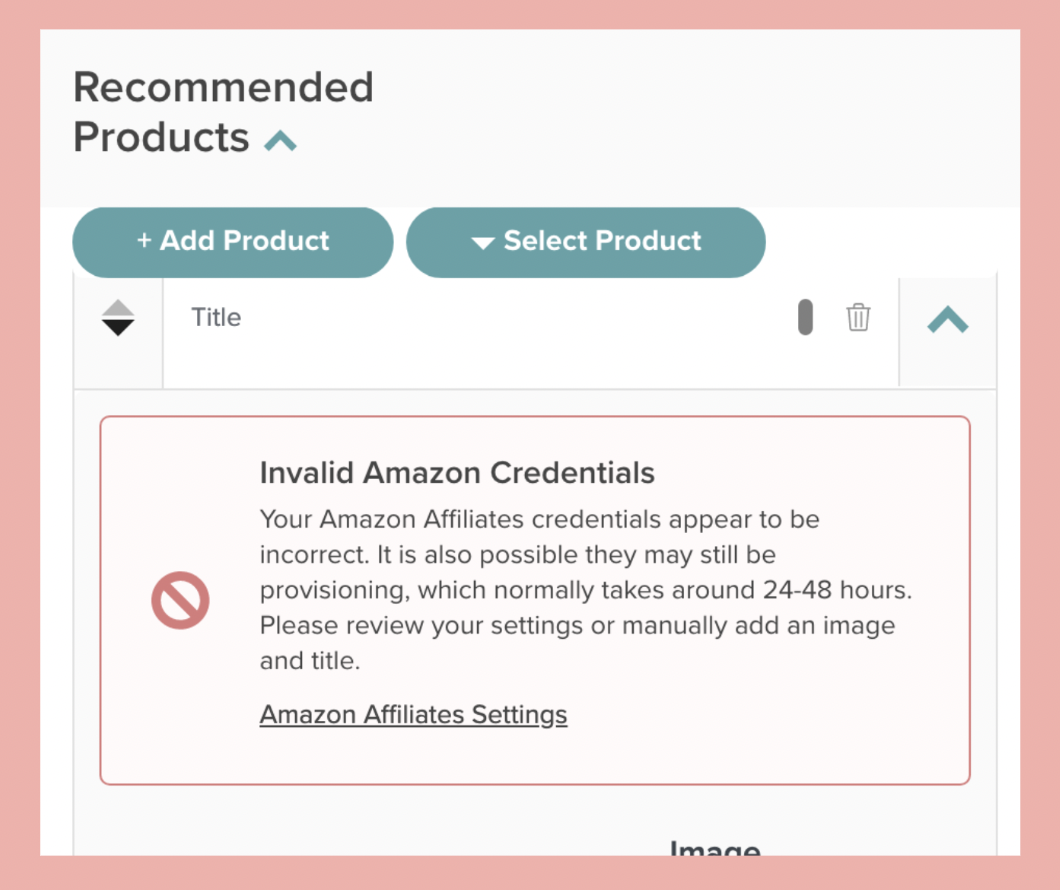1060x890 pixels.
Task: Click the dark pill drag handle icon
Action: click(804, 316)
